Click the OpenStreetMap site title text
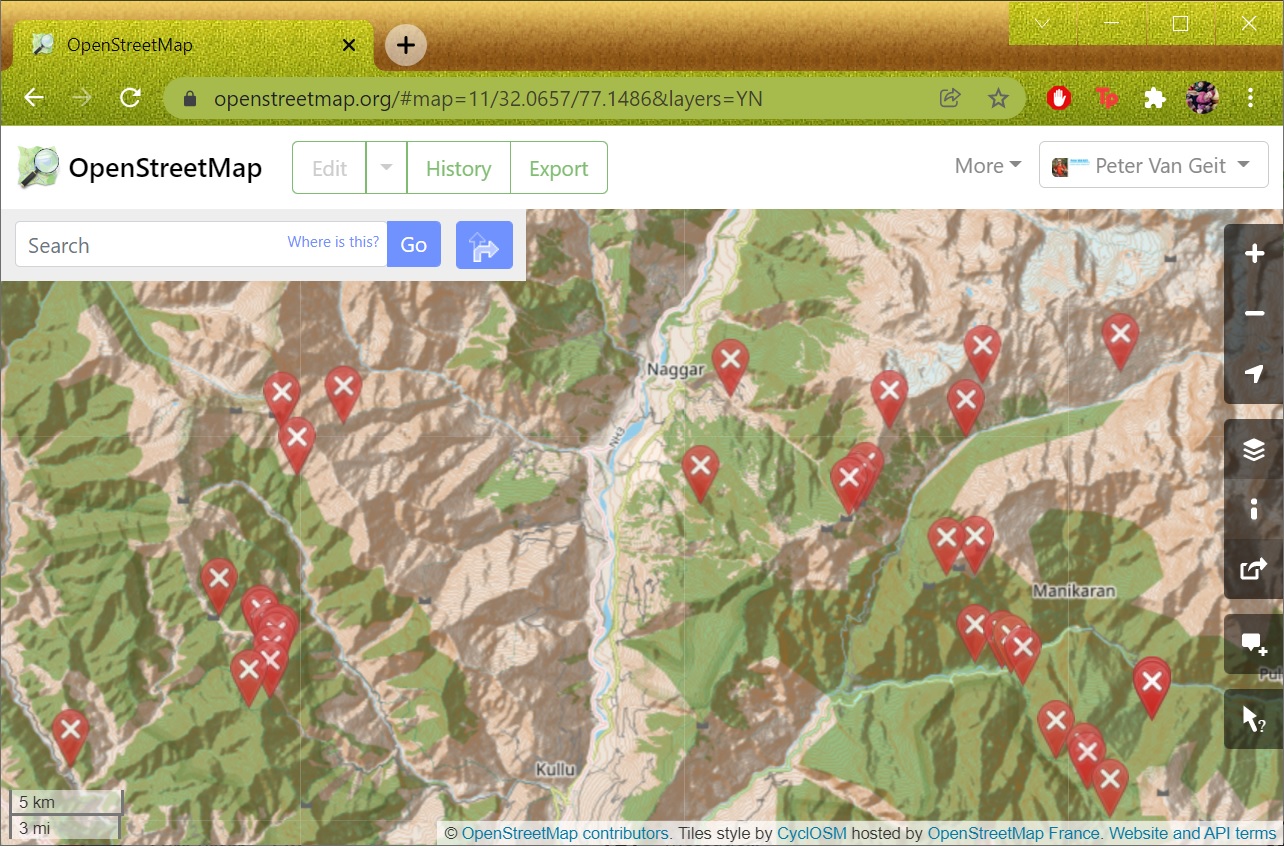This screenshot has width=1284, height=849. (x=165, y=168)
